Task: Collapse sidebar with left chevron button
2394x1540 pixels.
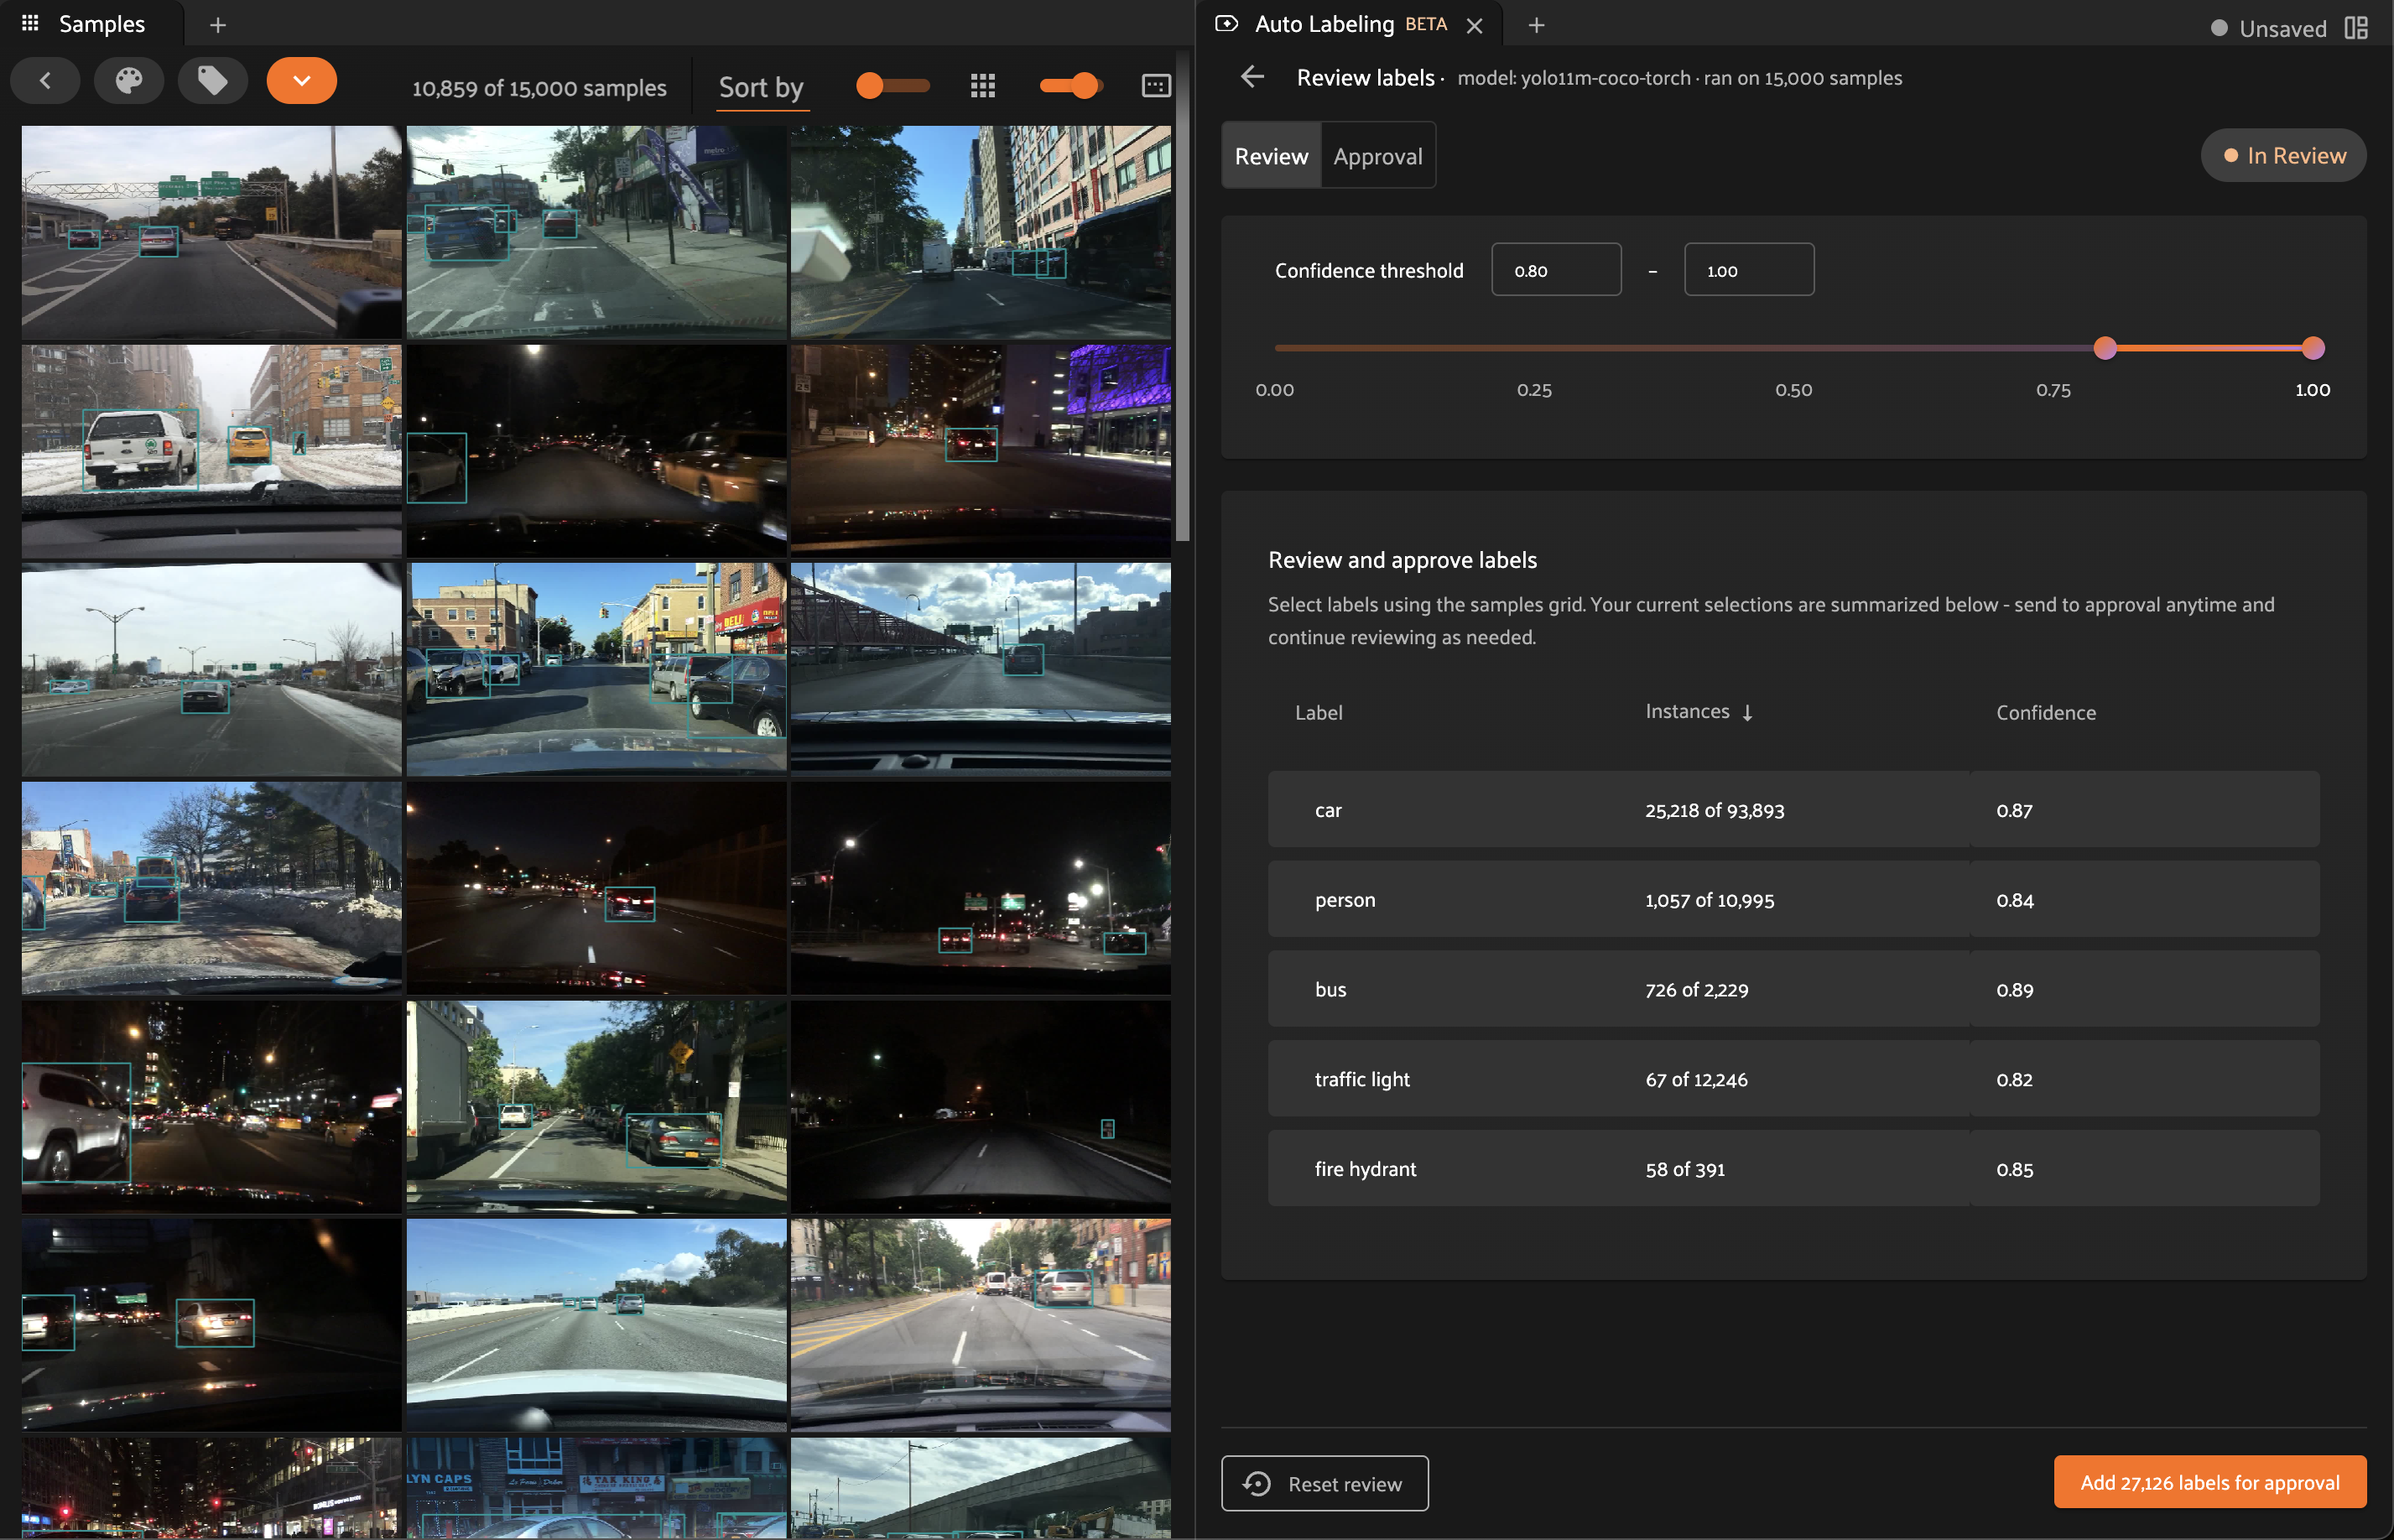Action: [x=46, y=81]
